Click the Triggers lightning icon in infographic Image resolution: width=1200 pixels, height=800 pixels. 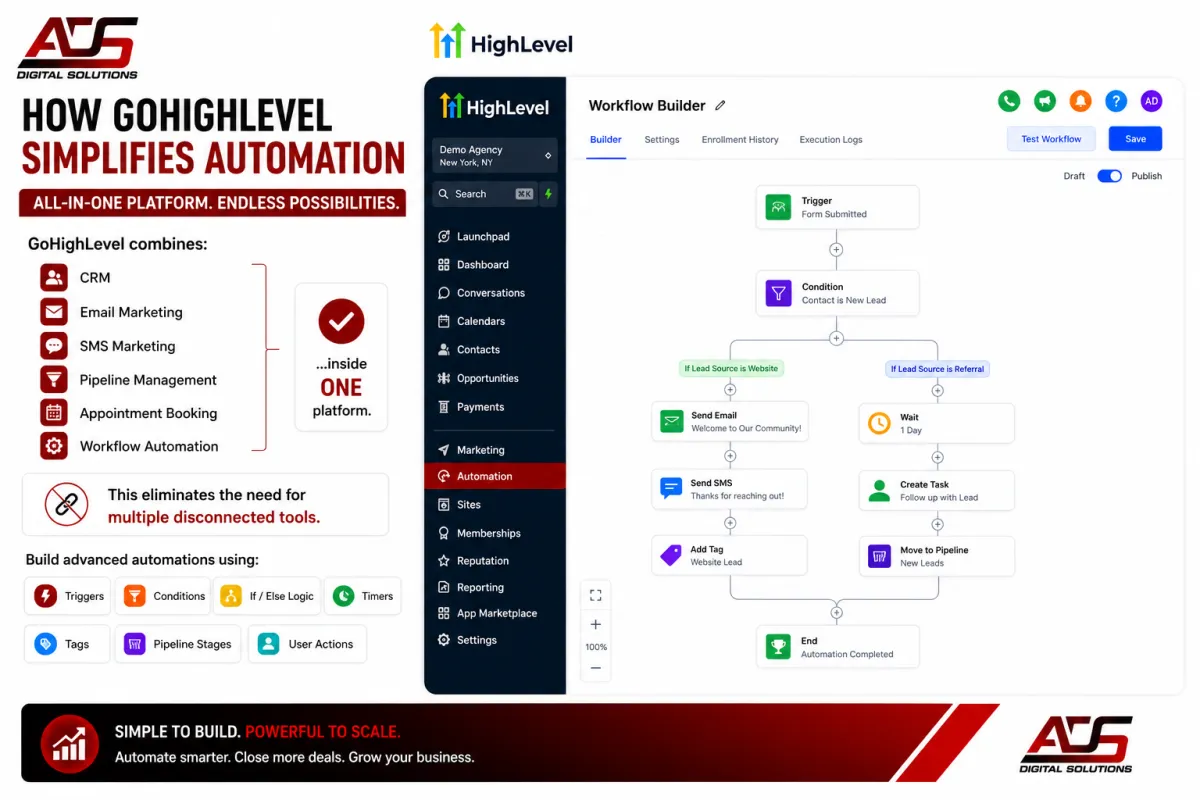45,596
